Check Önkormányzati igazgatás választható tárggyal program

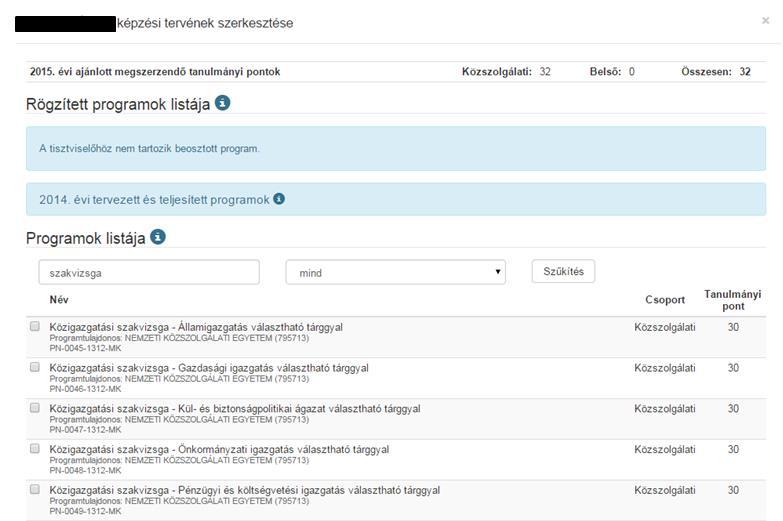pos(34,449)
